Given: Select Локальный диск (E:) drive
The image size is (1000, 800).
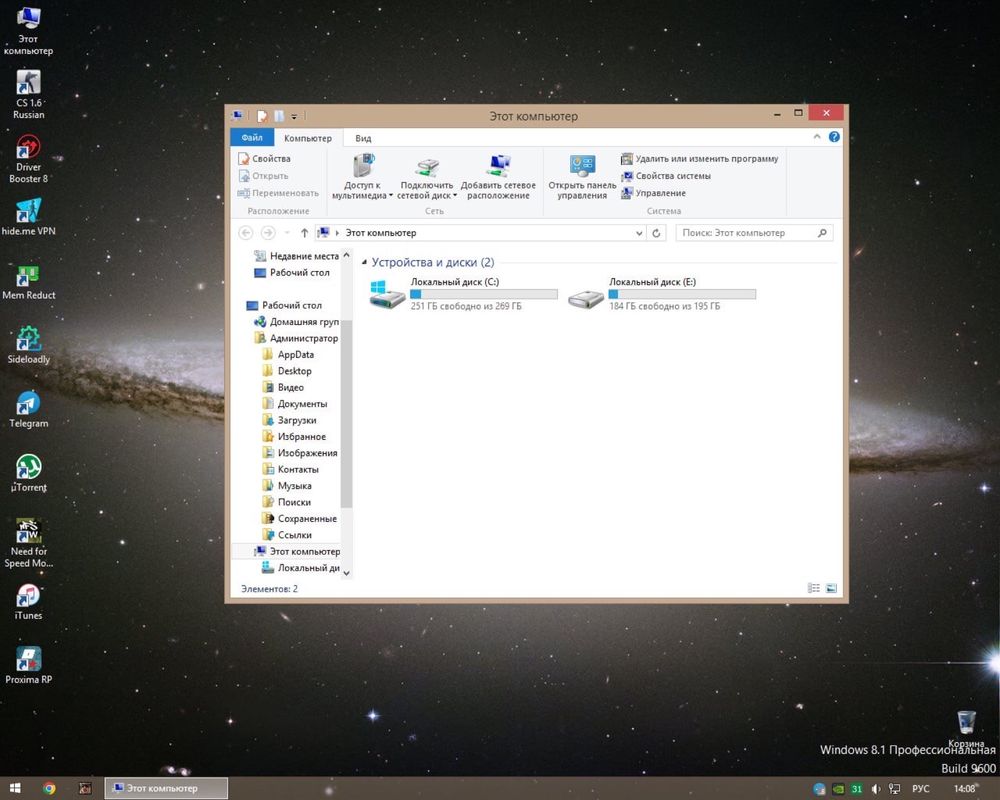Looking at the screenshot, I should pyautogui.click(x=662, y=294).
